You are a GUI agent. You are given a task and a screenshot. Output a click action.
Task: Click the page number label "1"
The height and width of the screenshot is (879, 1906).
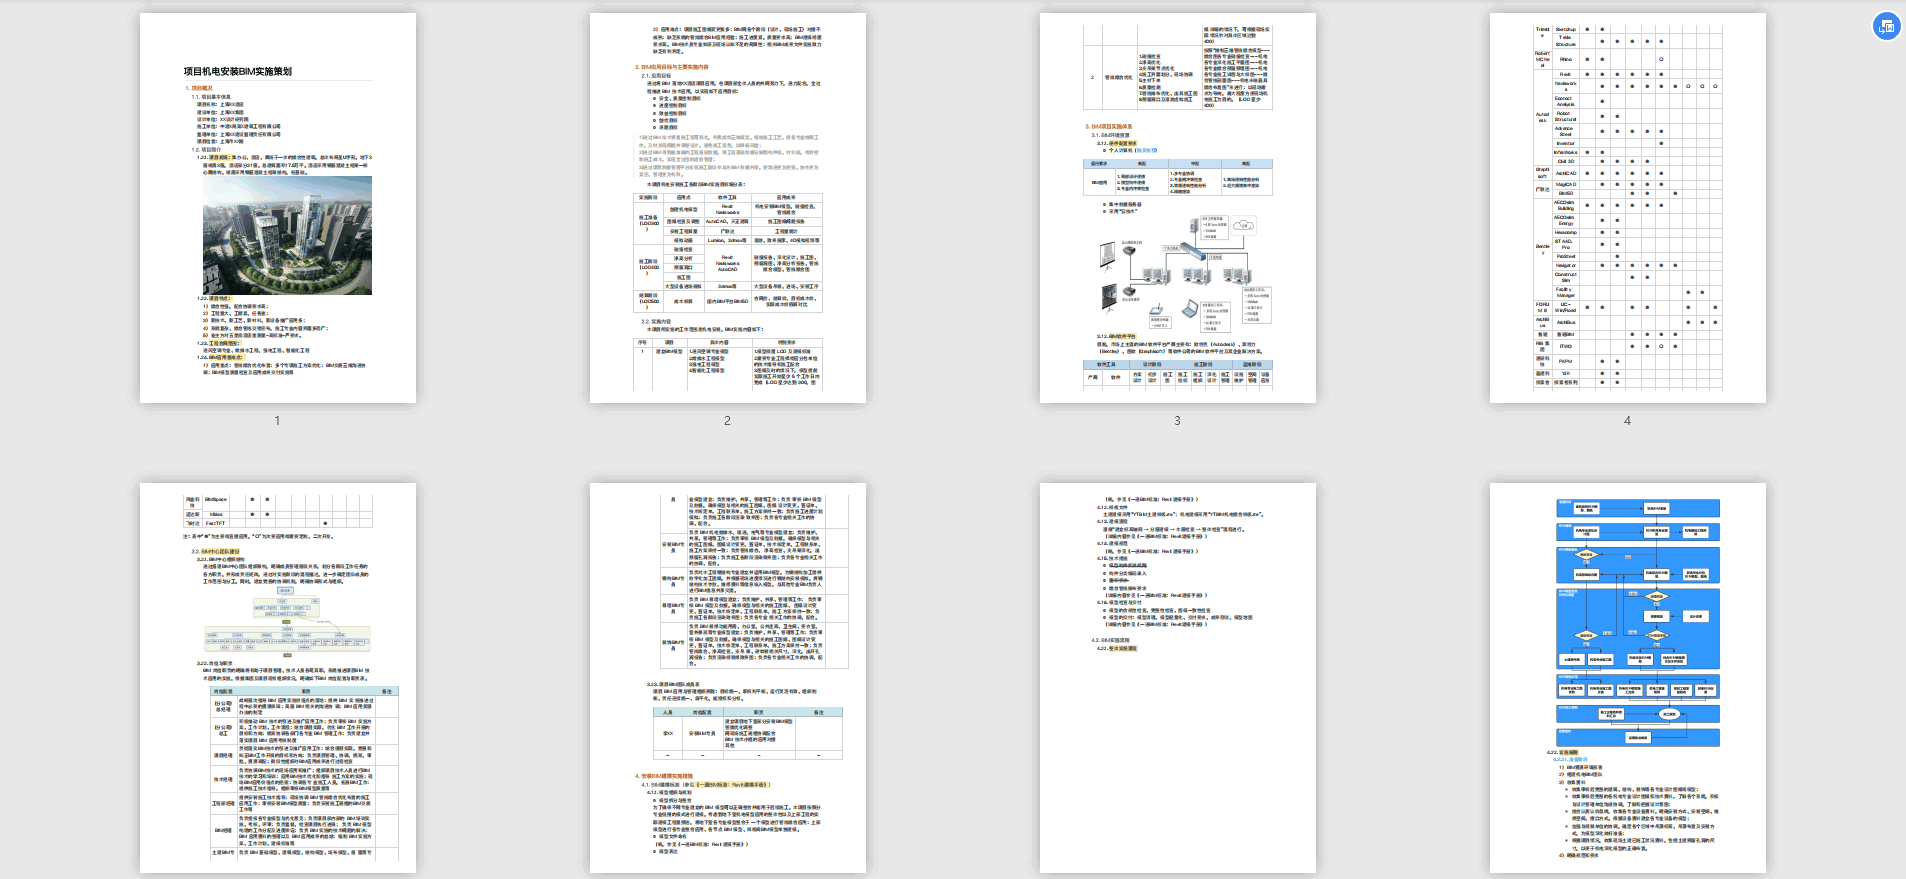point(278,421)
